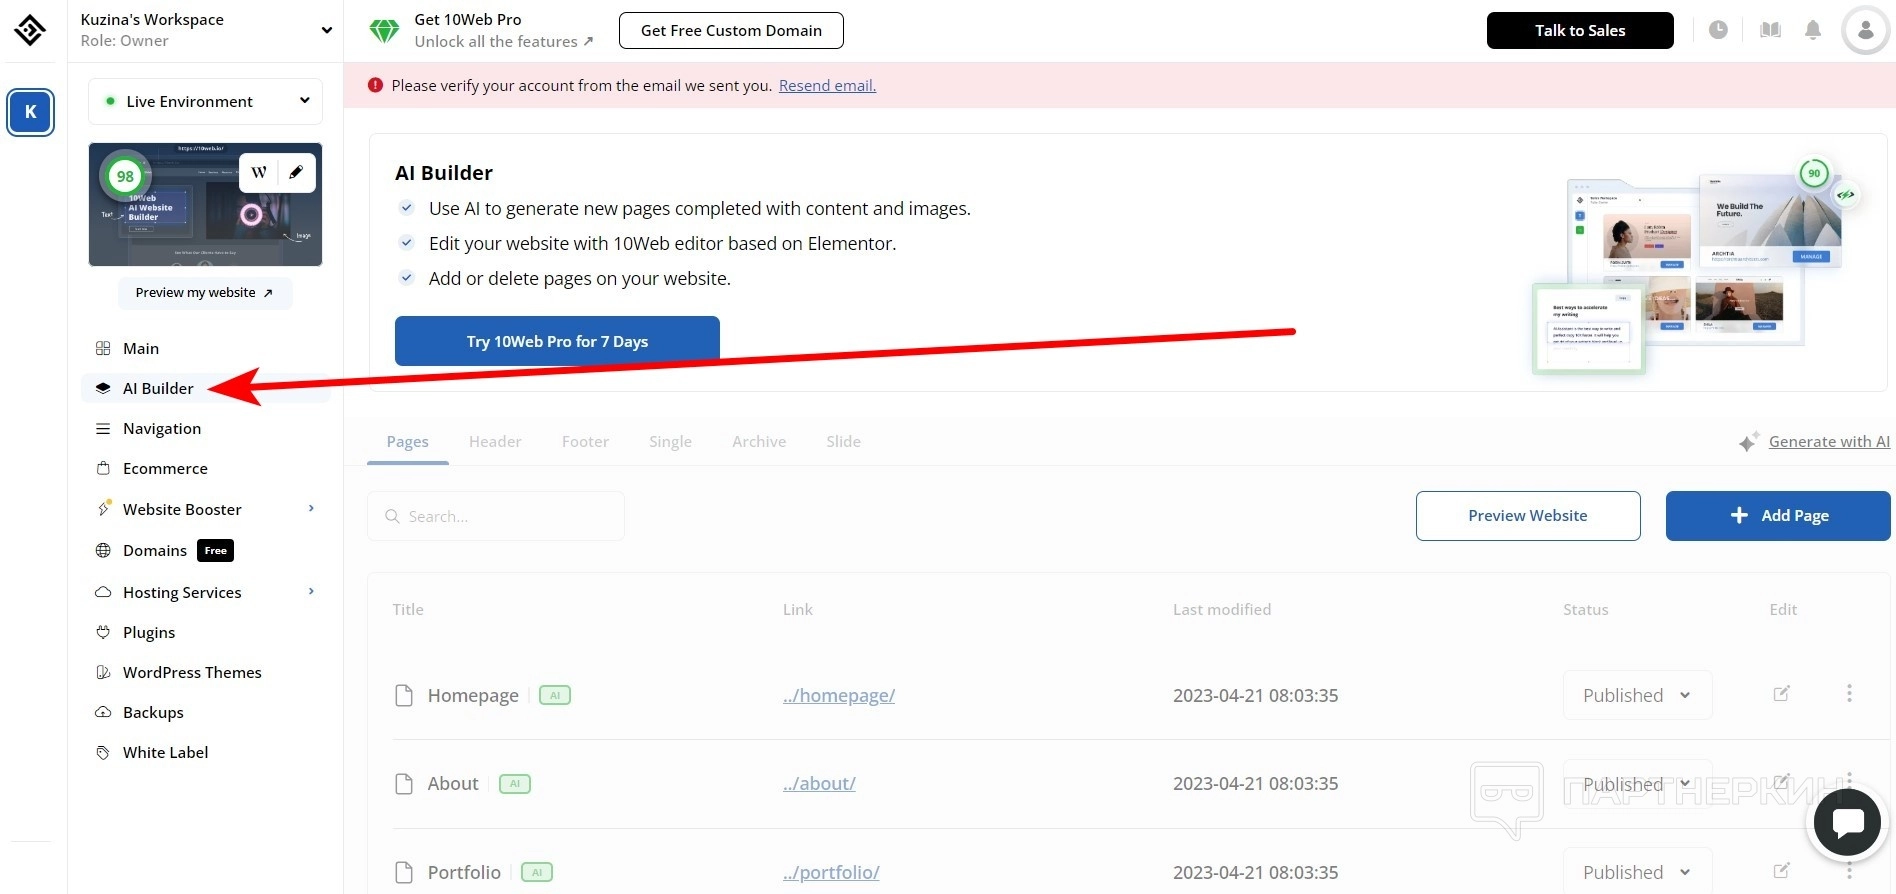The height and width of the screenshot is (894, 1896).
Task: Open the ../portfolio/ link
Action: 831,872
